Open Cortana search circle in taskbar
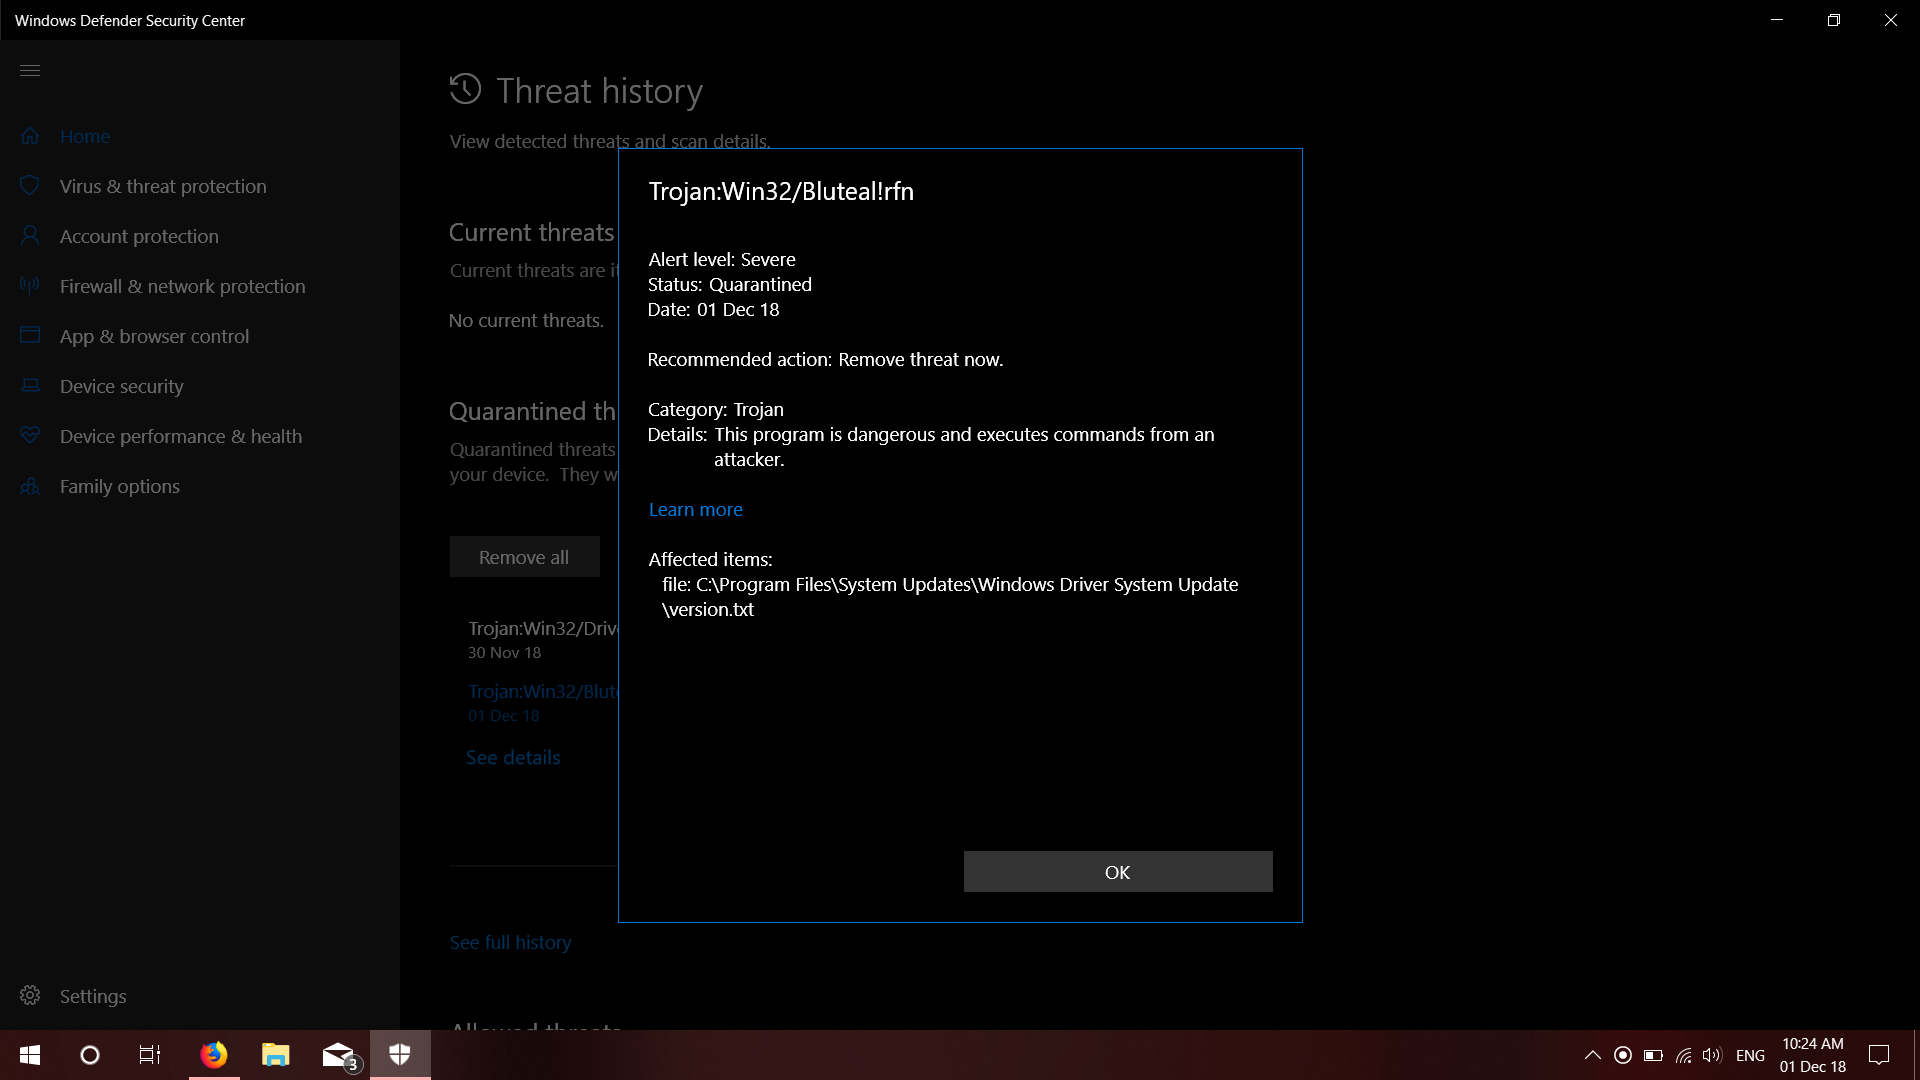Viewport: 1920px width, 1080px height. (x=90, y=1055)
